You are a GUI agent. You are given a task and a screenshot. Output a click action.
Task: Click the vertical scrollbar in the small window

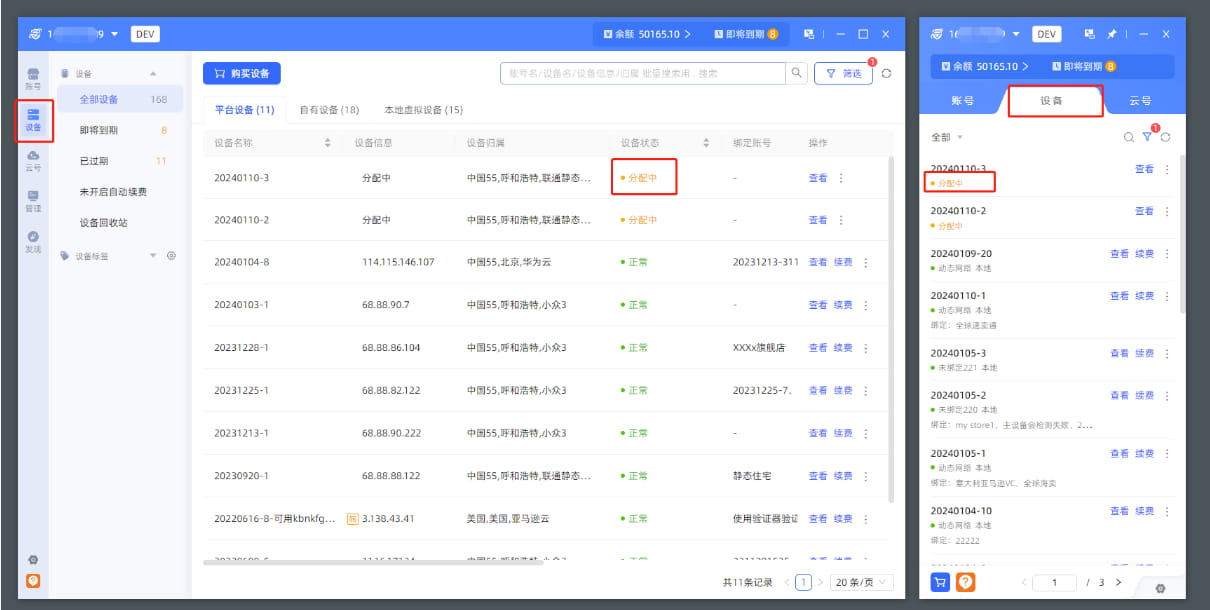click(1181, 235)
